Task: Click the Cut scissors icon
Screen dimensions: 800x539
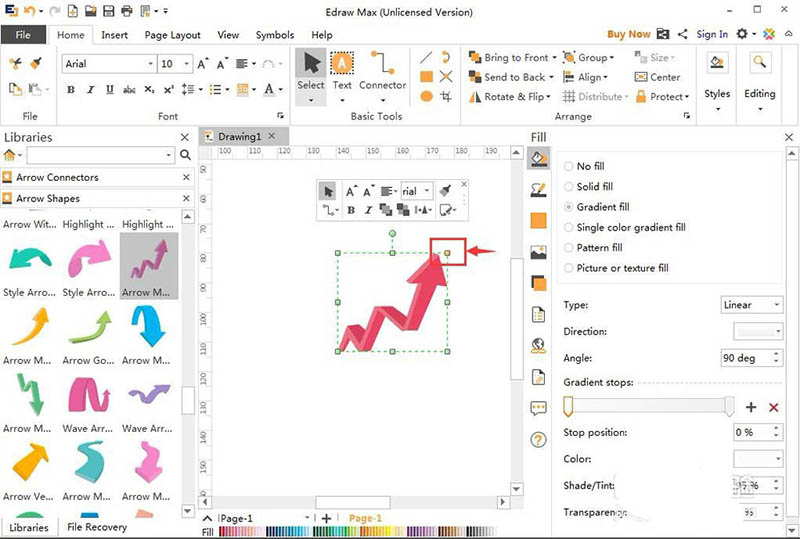Action: point(15,63)
